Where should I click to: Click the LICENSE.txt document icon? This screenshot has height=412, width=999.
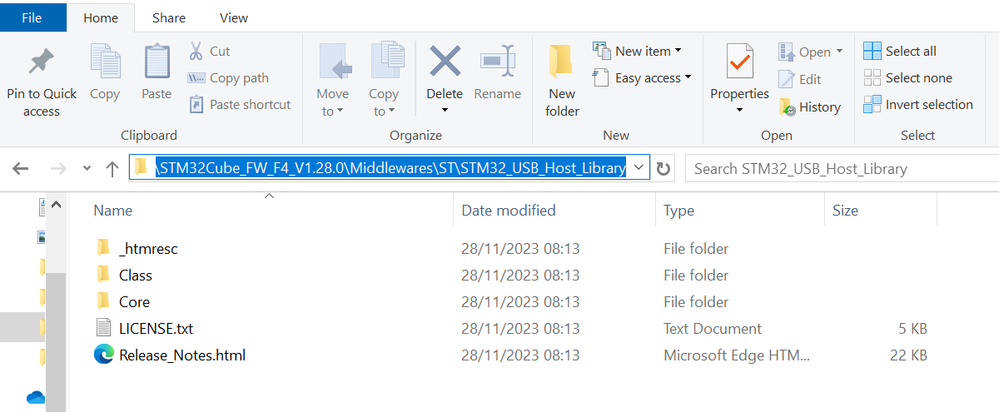point(103,328)
